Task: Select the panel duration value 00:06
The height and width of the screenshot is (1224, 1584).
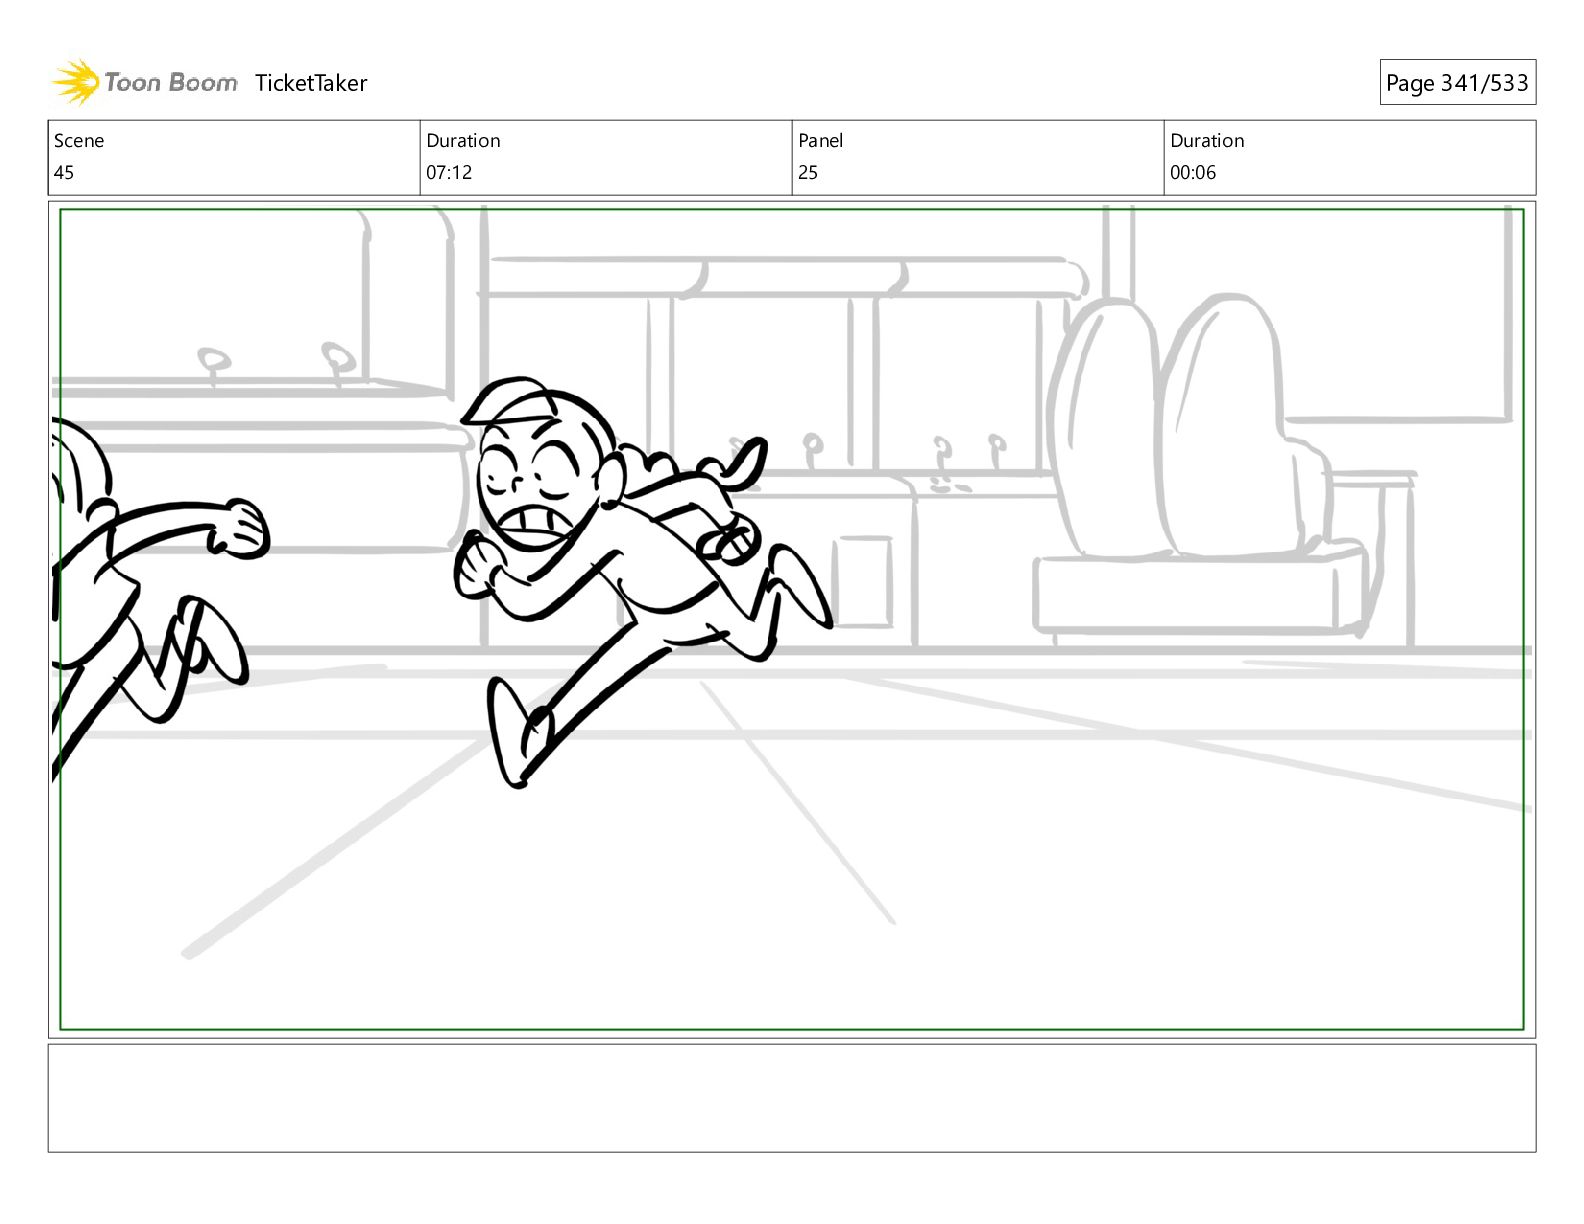Action: click(x=1193, y=173)
